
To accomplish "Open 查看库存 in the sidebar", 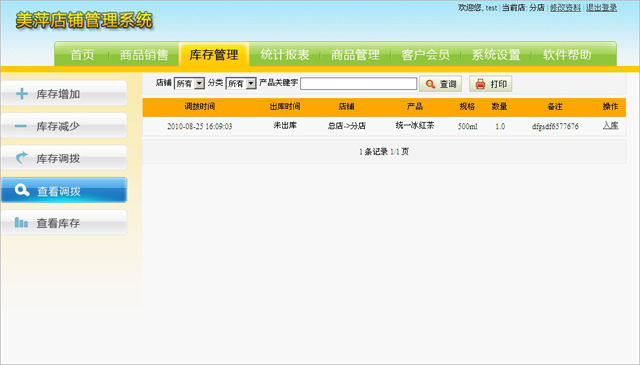I will (64, 223).
